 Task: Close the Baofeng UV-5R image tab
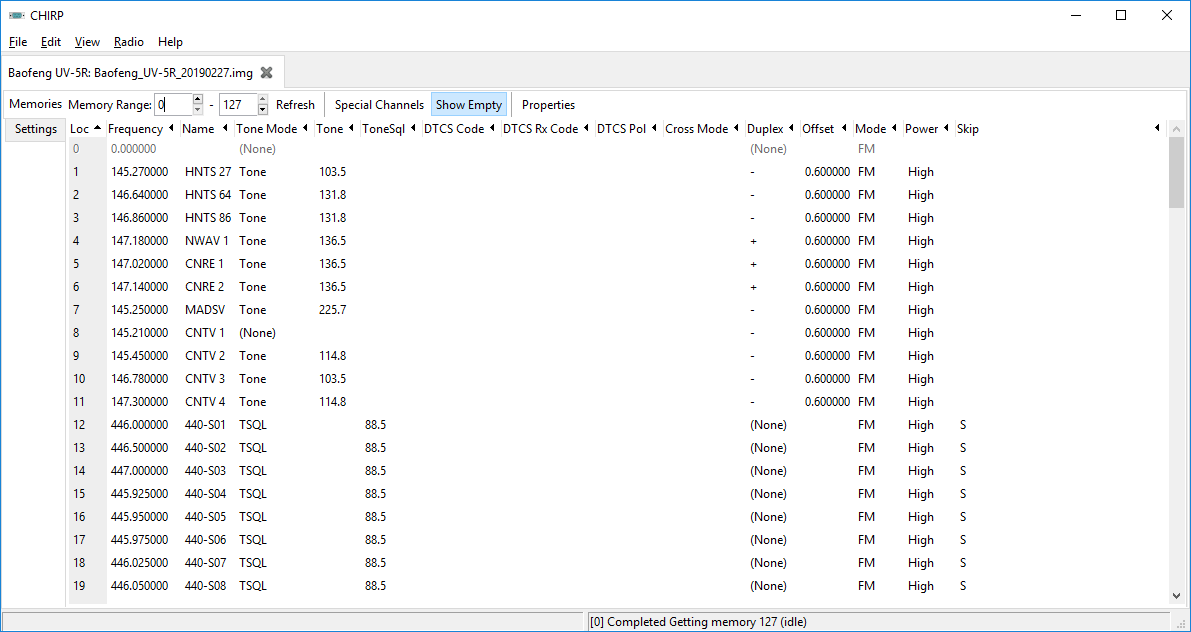click(266, 73)
